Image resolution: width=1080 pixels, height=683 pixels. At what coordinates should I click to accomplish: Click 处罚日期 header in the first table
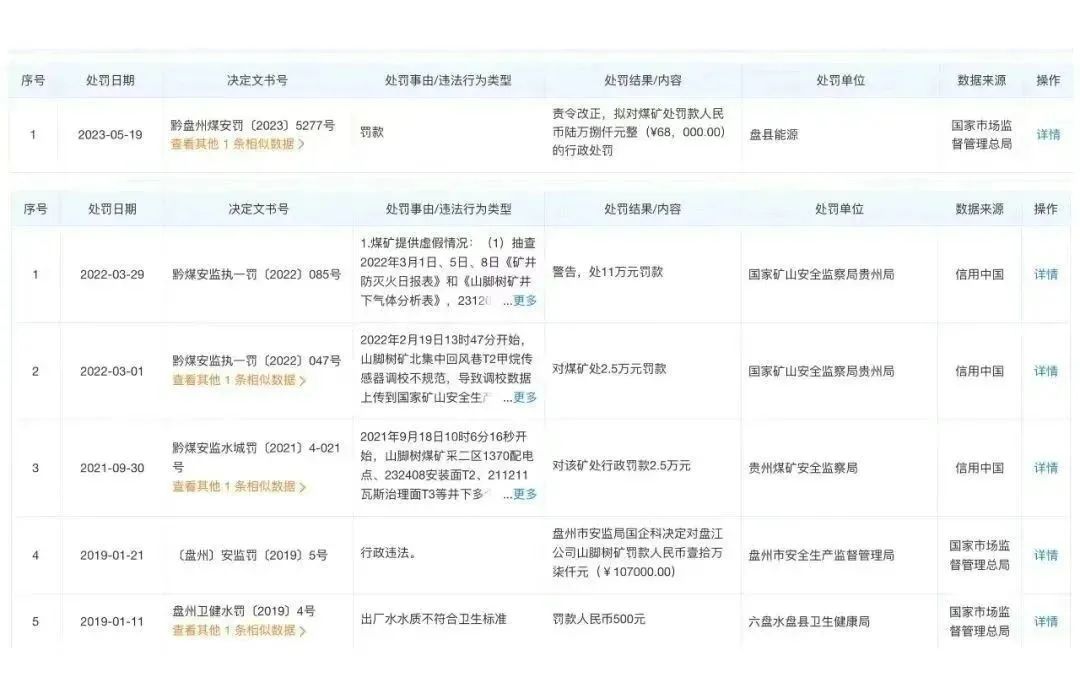[110, 81]
